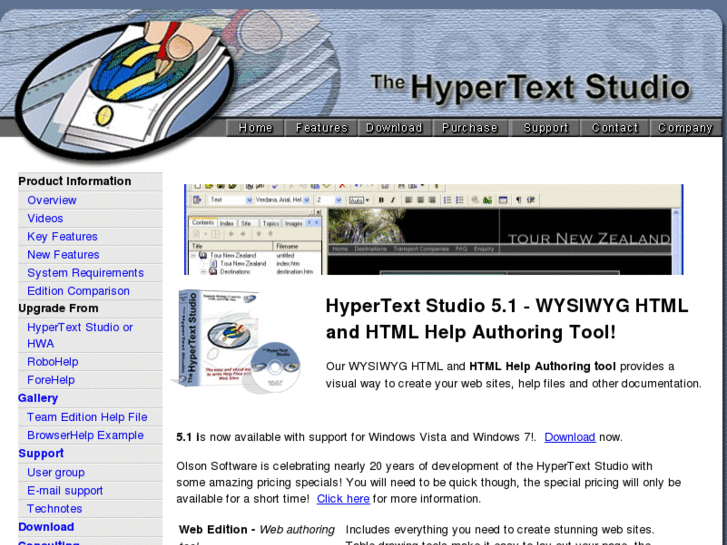
Task: Click the Download link in the 5.1 announcement
Action: 569,437
